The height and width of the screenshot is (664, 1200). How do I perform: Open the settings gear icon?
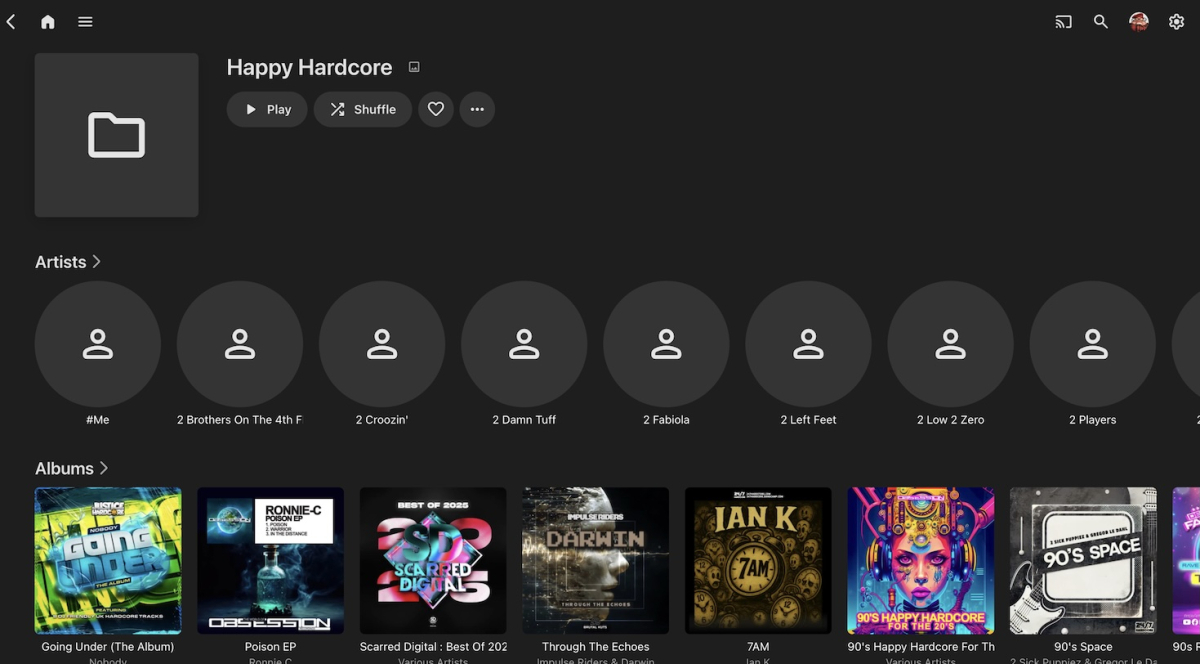[x=1176, y=22]
